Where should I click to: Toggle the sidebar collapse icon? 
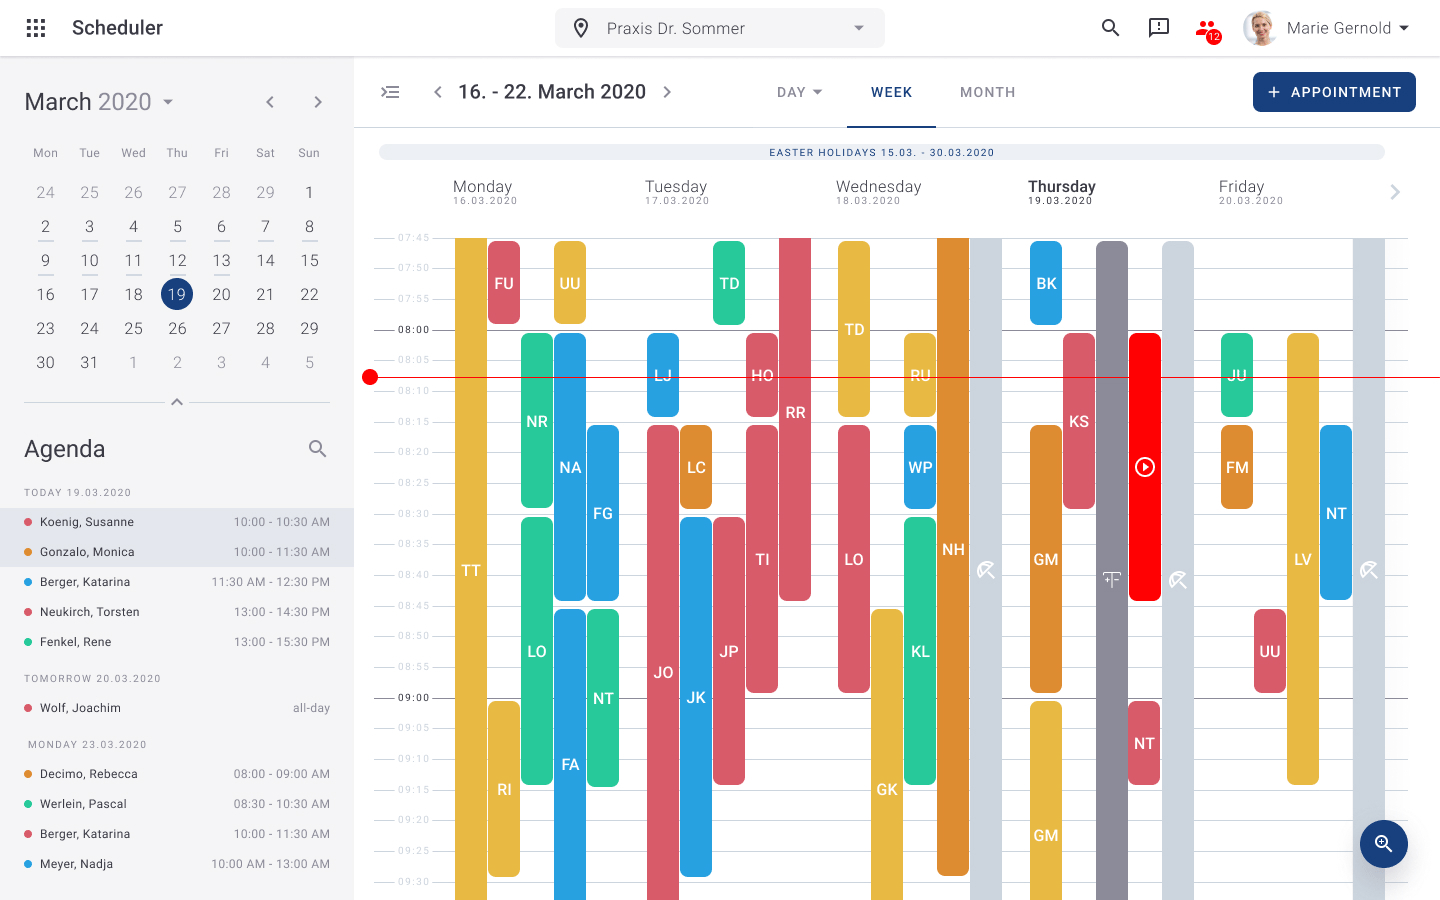pos(390,92)
